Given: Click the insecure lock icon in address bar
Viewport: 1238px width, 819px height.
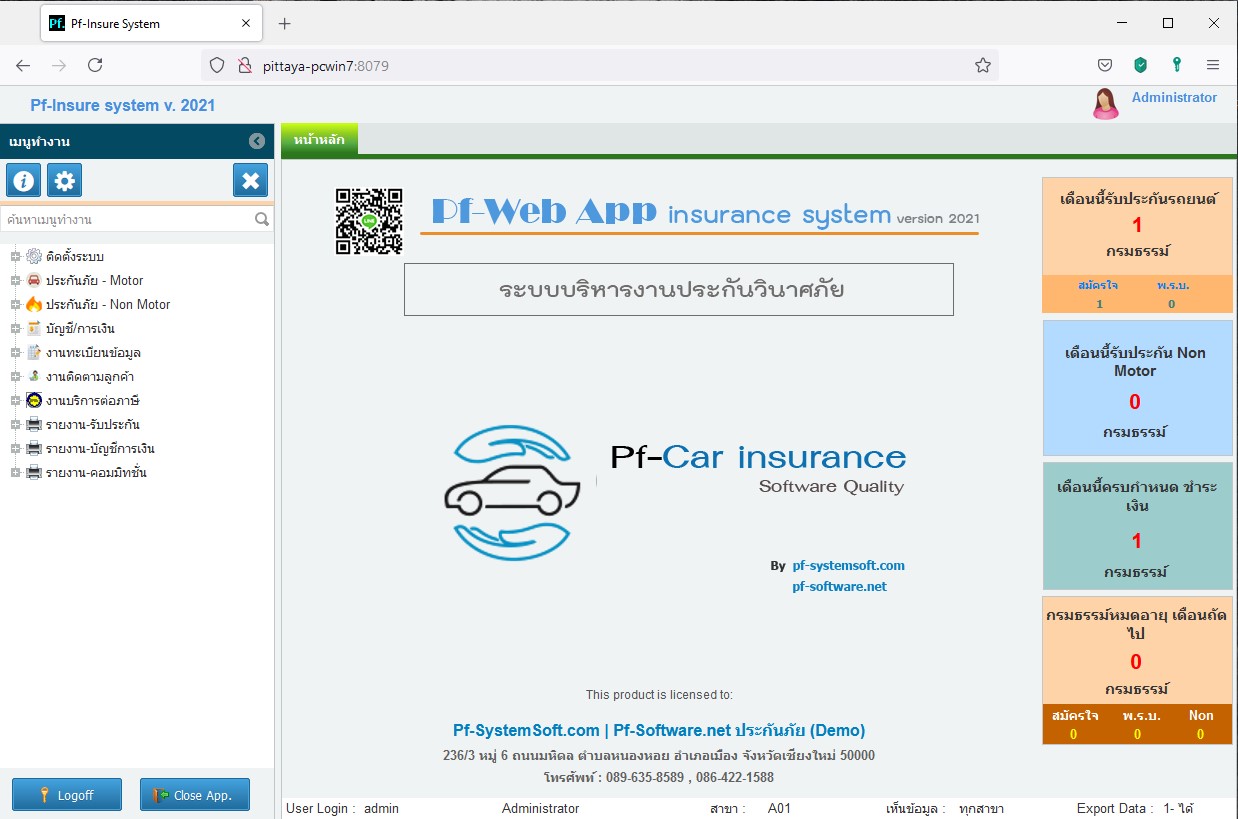Looking at the screenshot, I should coord(243,66).
